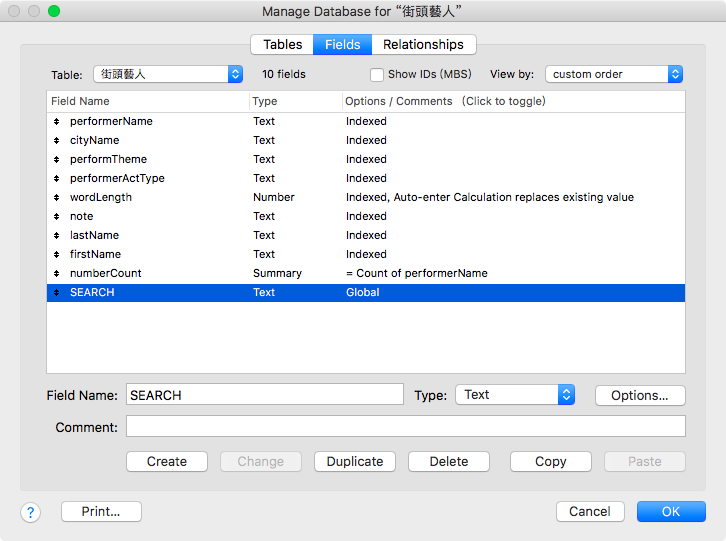Confirm with the OK button

click(x=671, y=511)
